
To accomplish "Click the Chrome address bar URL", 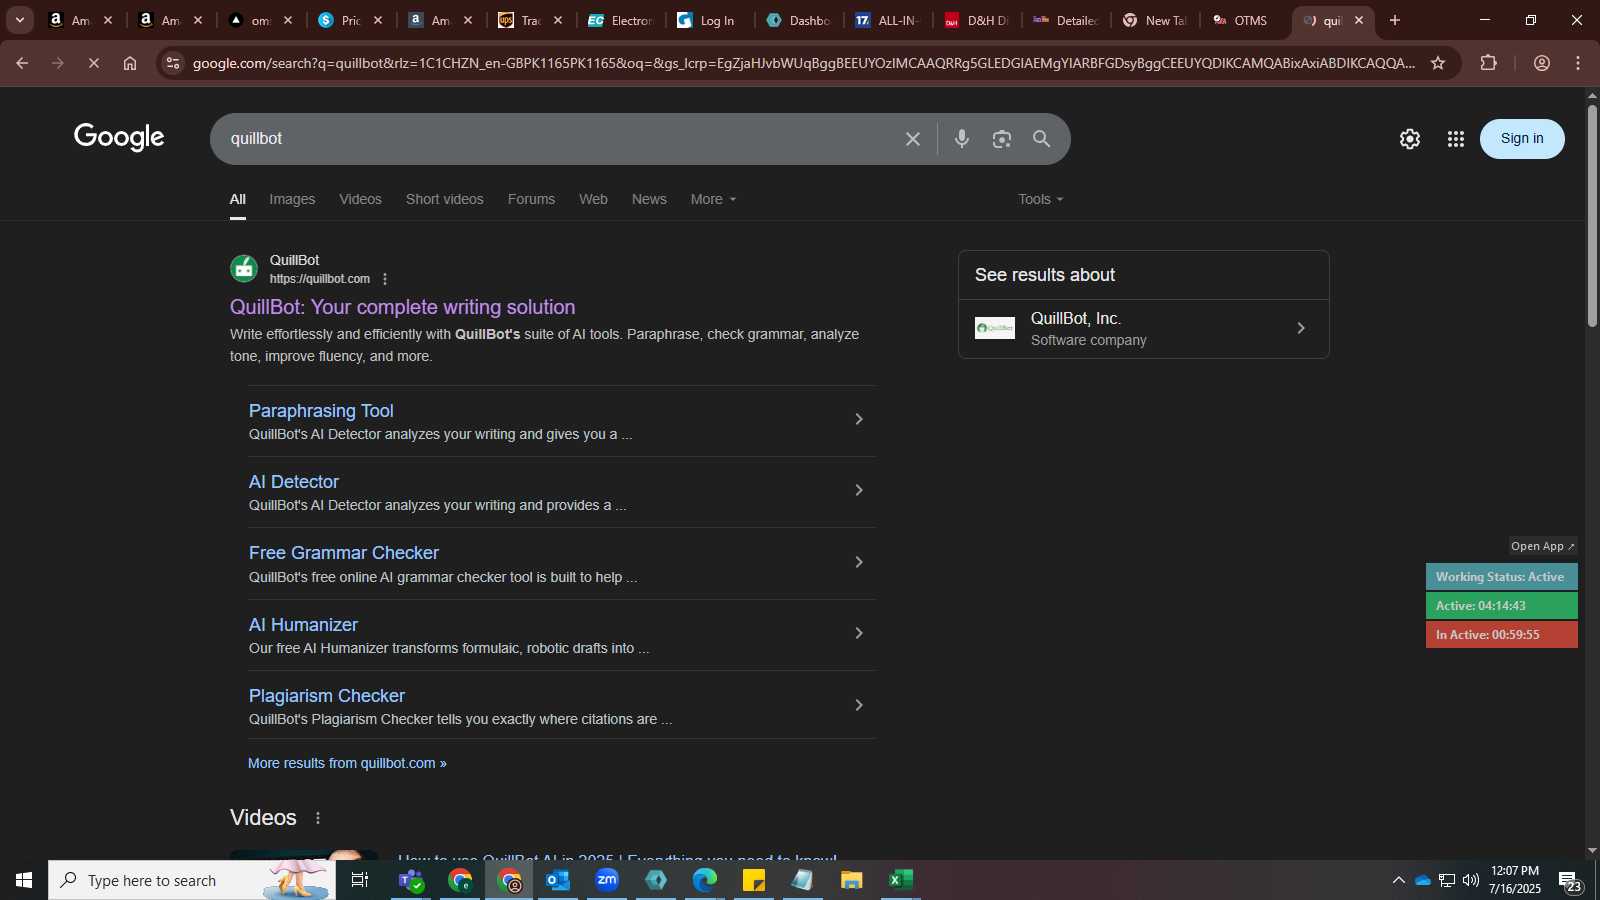I will (x=804, y=63).
